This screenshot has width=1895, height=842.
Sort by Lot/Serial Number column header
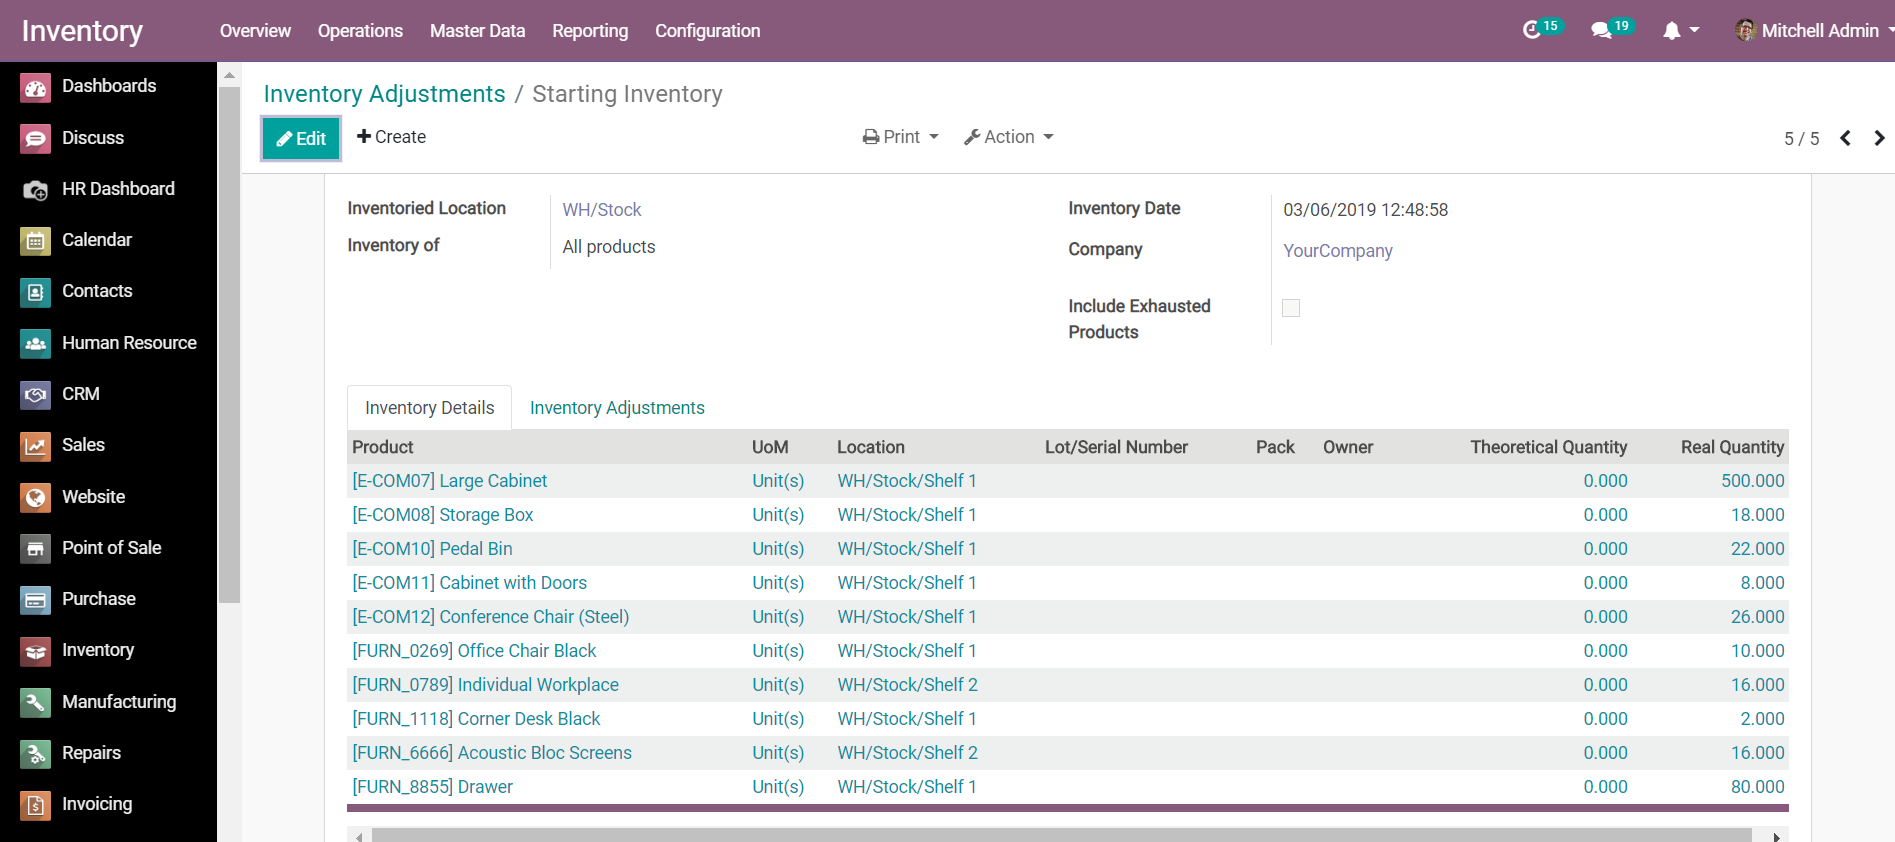(x=1116, y=447)
